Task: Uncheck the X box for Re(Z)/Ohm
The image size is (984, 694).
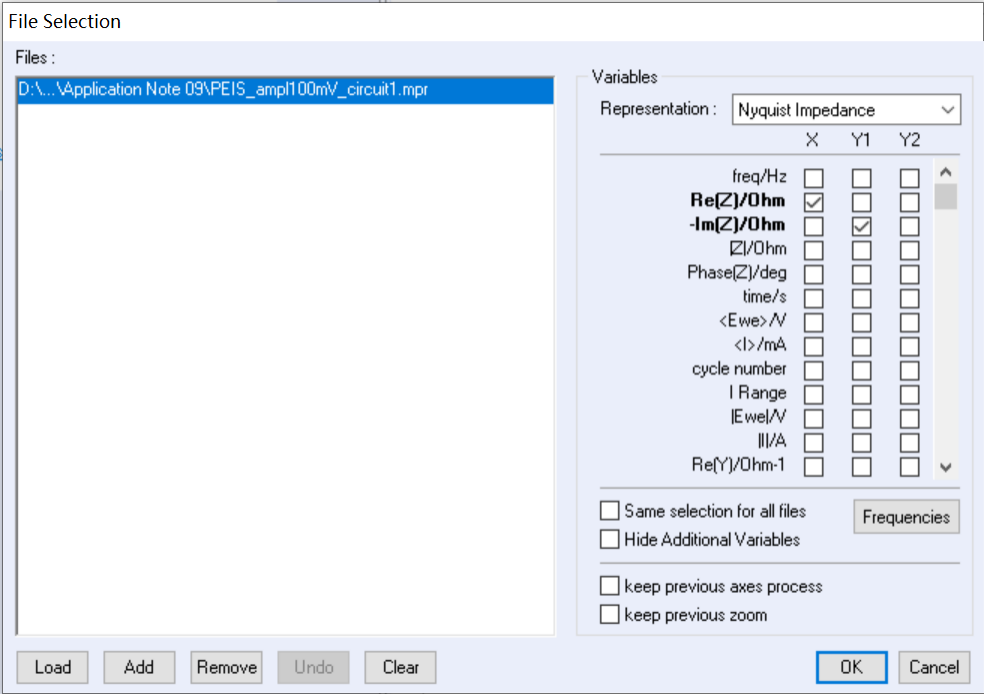Action: 814,202
